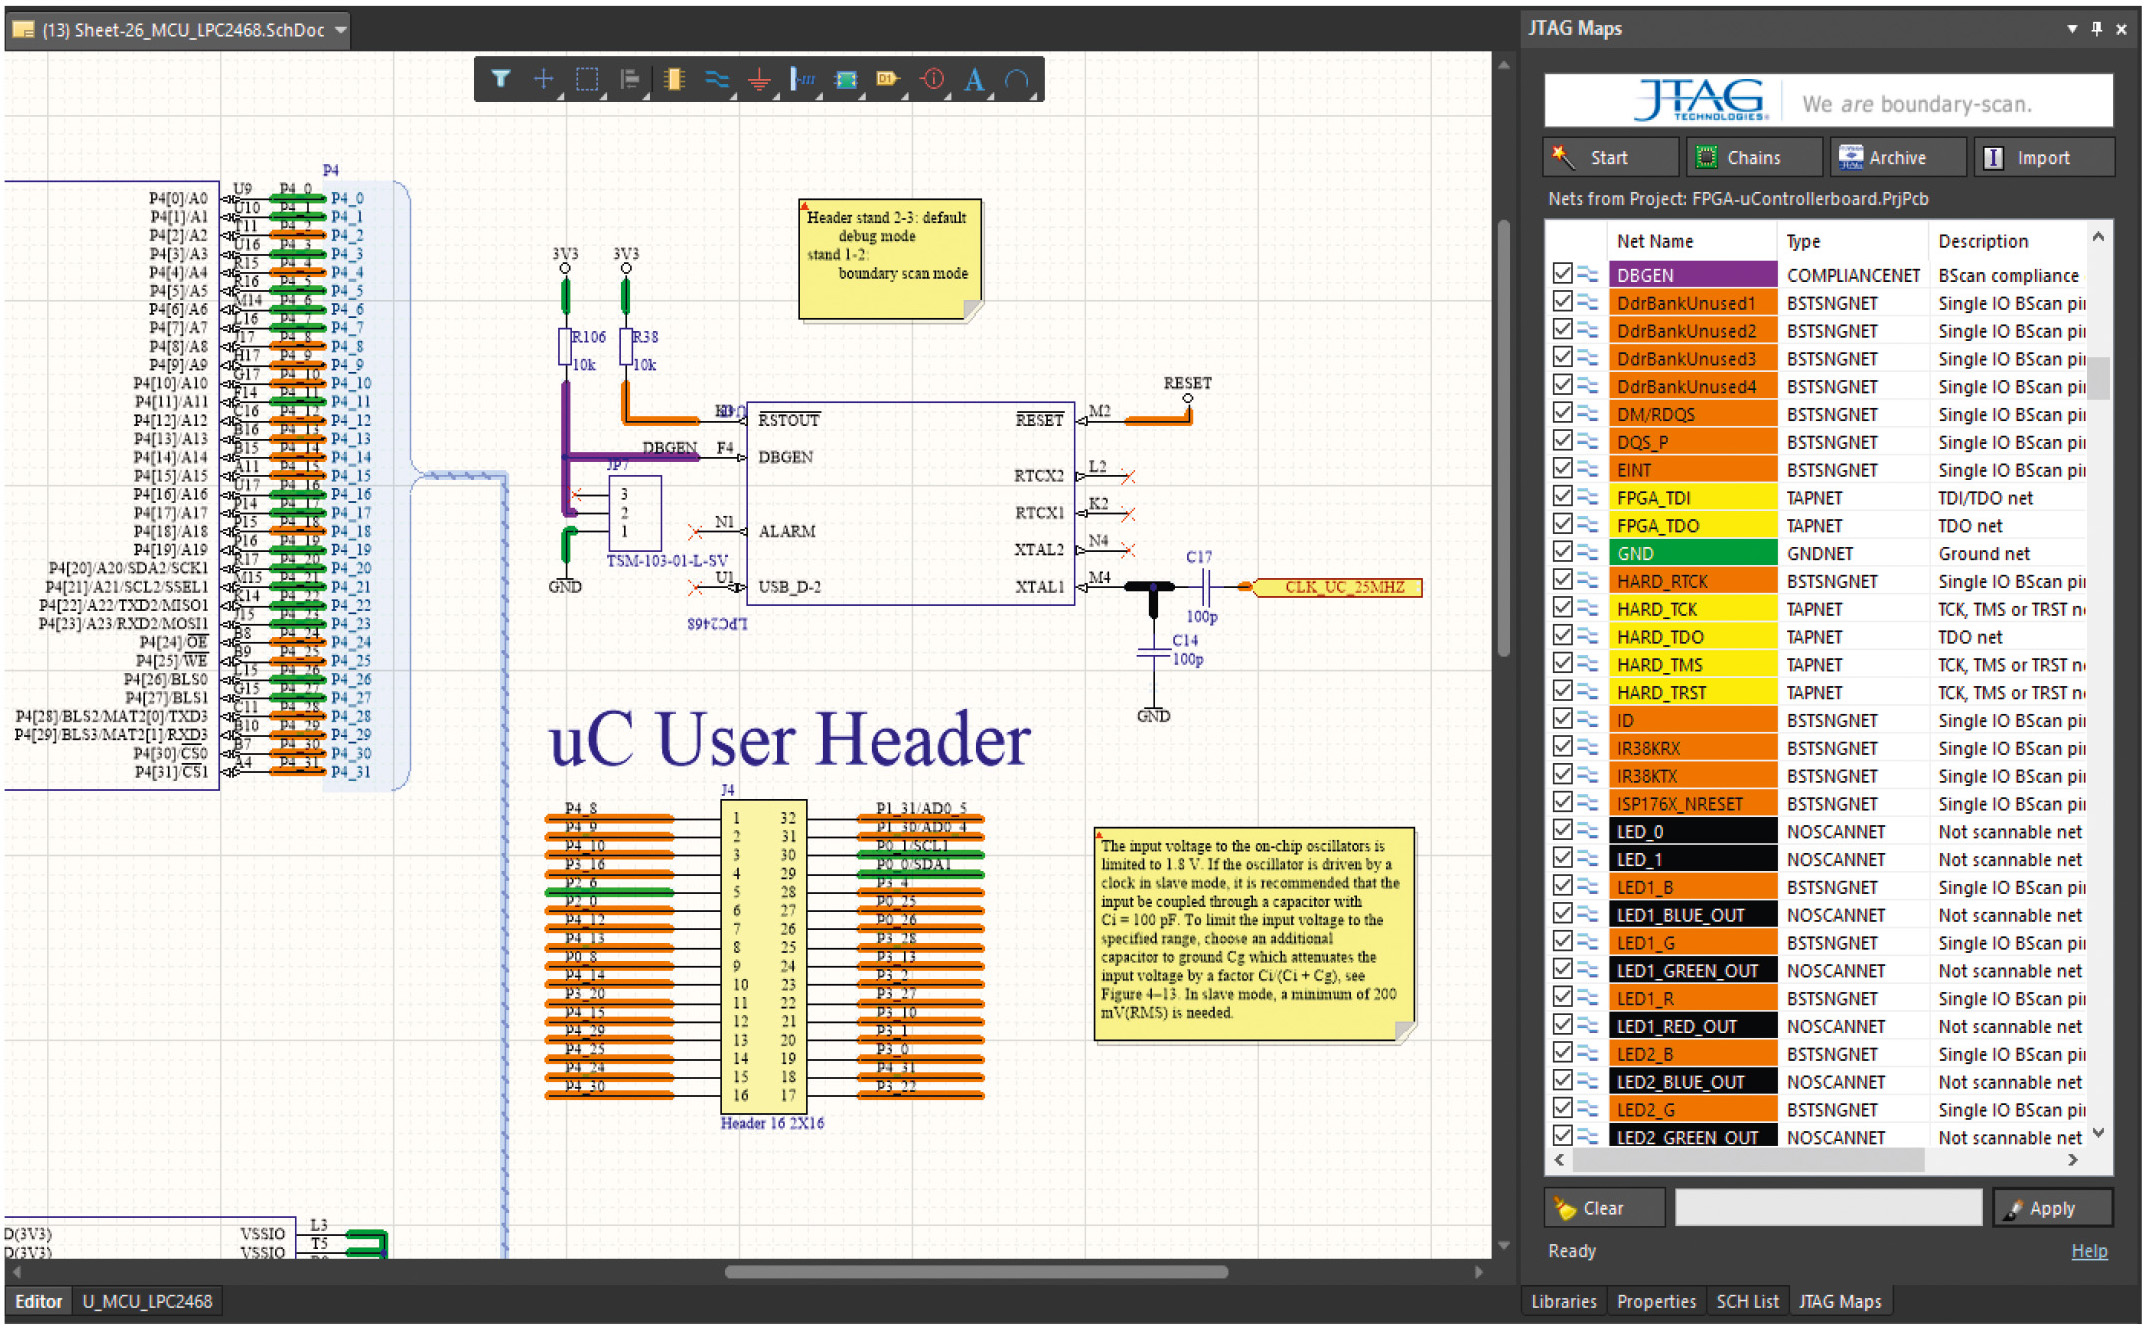Click the Chains button
The image size is (2149, 1331).
click(x=1753, y=158)
